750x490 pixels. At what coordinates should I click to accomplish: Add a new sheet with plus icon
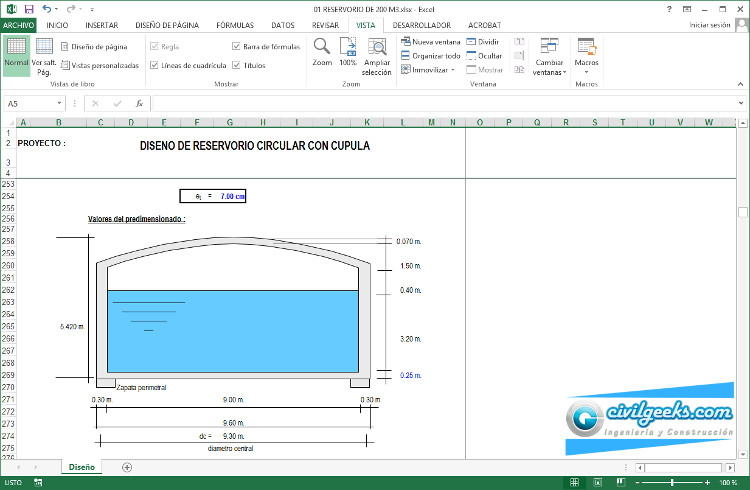click(127, 467)
